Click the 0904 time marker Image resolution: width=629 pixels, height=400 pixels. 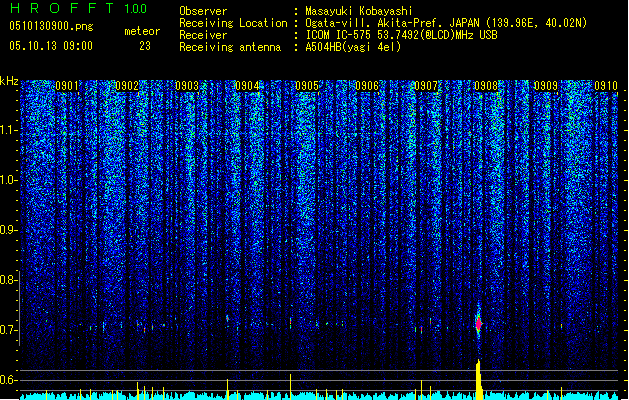(247, 86)
